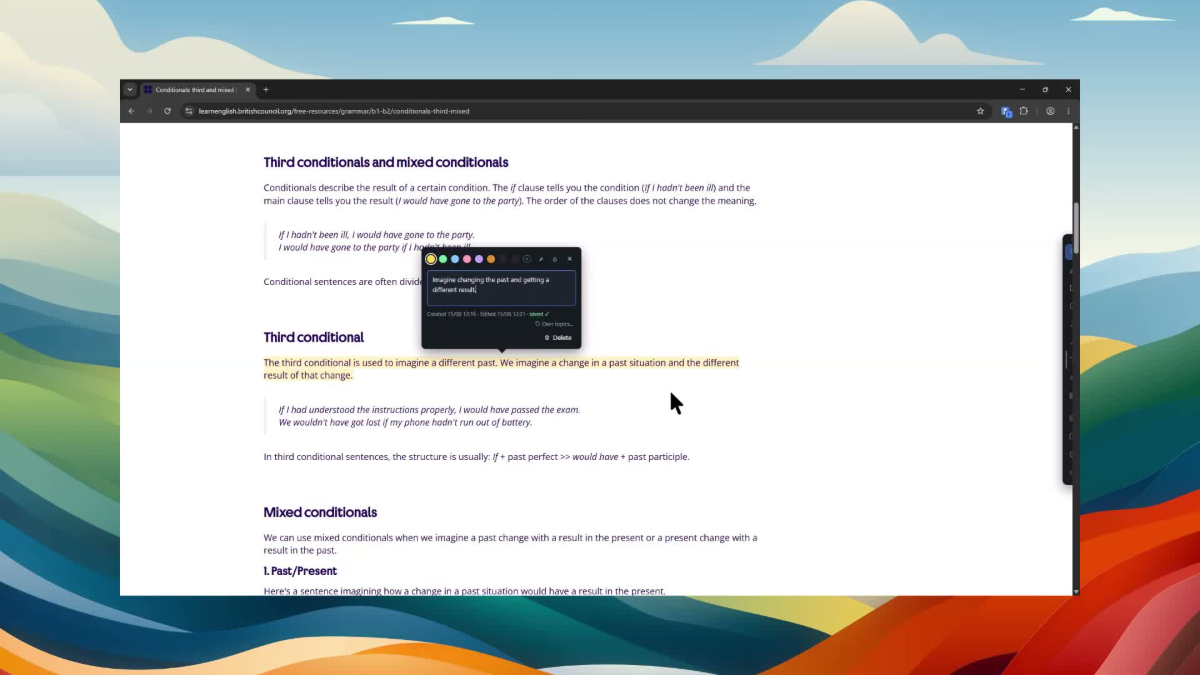Select the orange highlight color
The image size is (1200, 675).
coord(491,259)
